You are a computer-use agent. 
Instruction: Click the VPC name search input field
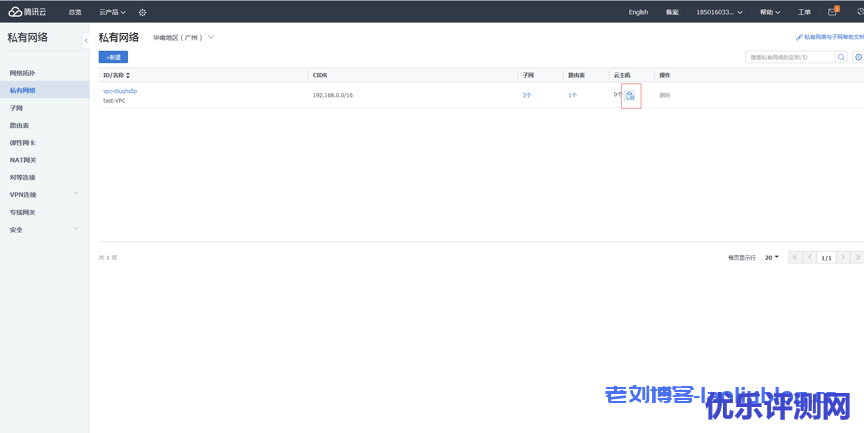coord(789,58)
